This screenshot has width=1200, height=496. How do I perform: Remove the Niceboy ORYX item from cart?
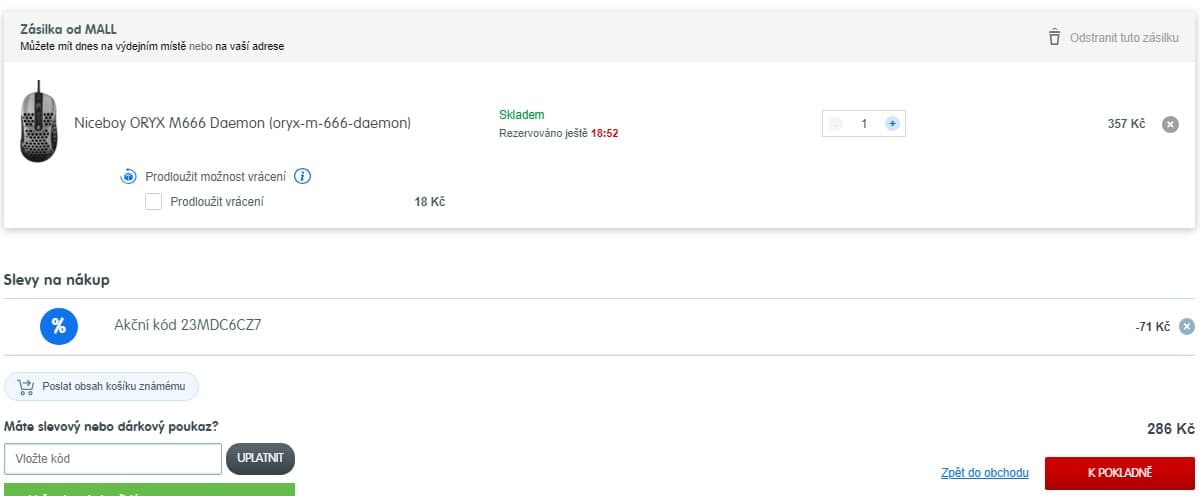(1170, 125)
